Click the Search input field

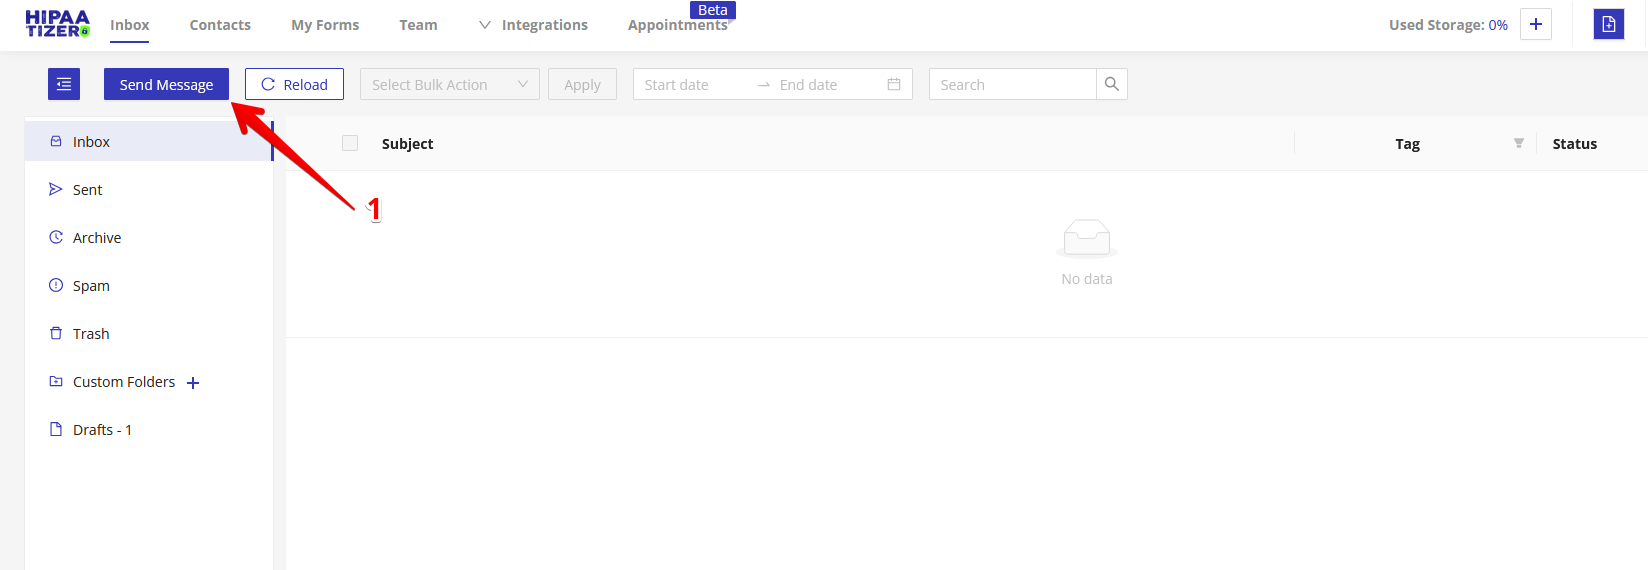1012,84
